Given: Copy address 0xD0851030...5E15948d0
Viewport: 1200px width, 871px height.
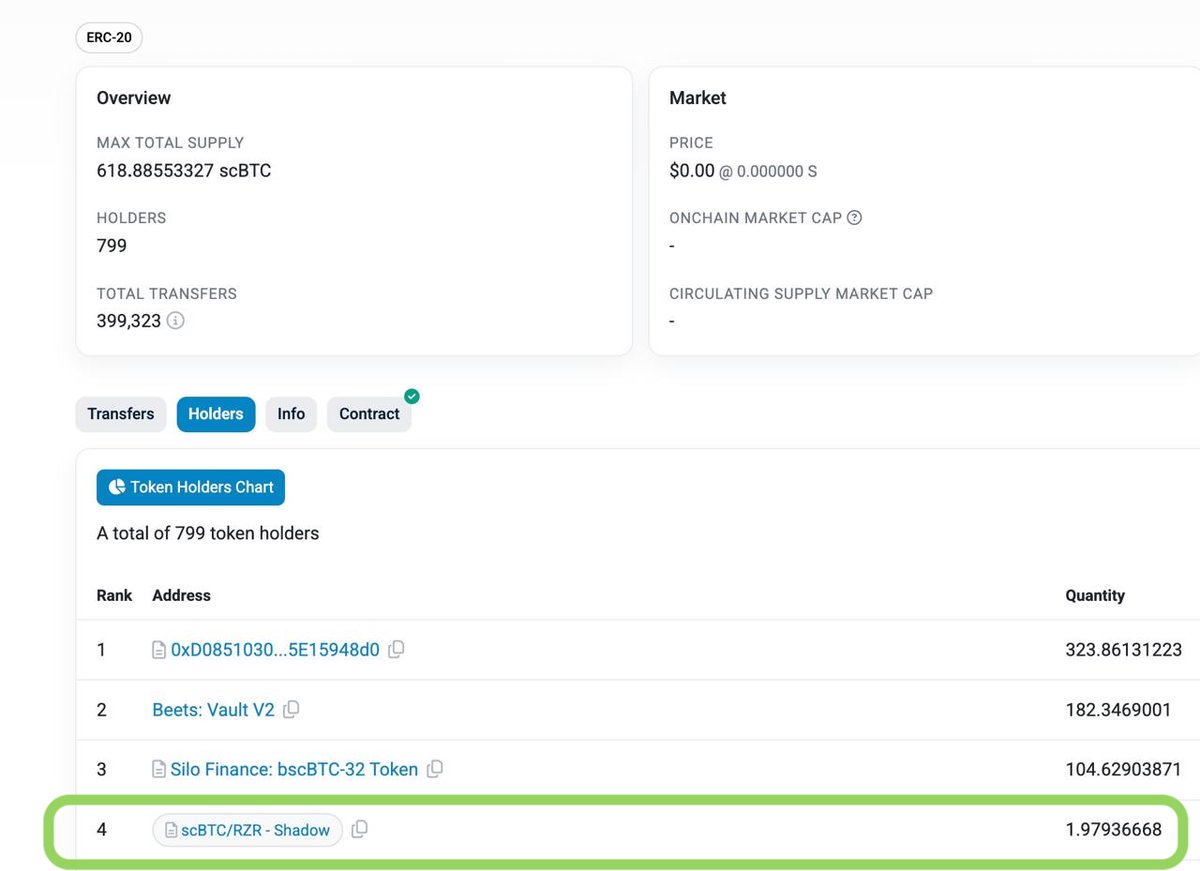Looking at the screenshot, I should click(x=396, y=650).
